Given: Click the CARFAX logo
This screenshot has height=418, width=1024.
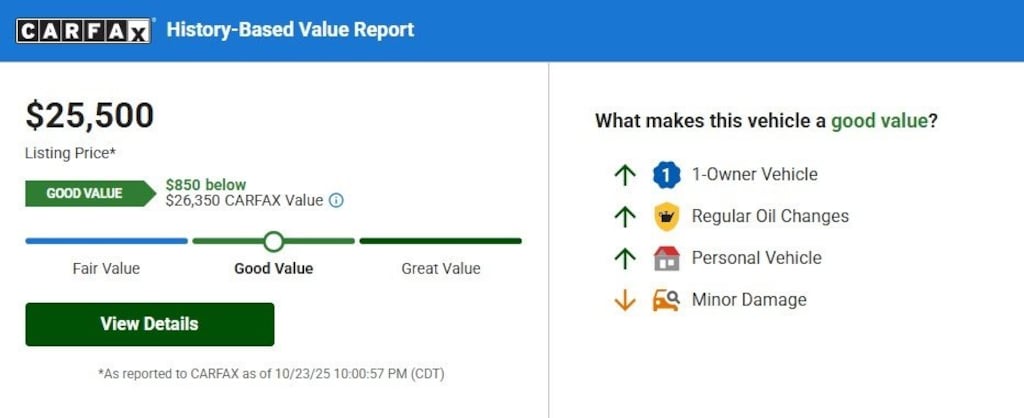Looking at the screenshot, I should pos(84,30).
